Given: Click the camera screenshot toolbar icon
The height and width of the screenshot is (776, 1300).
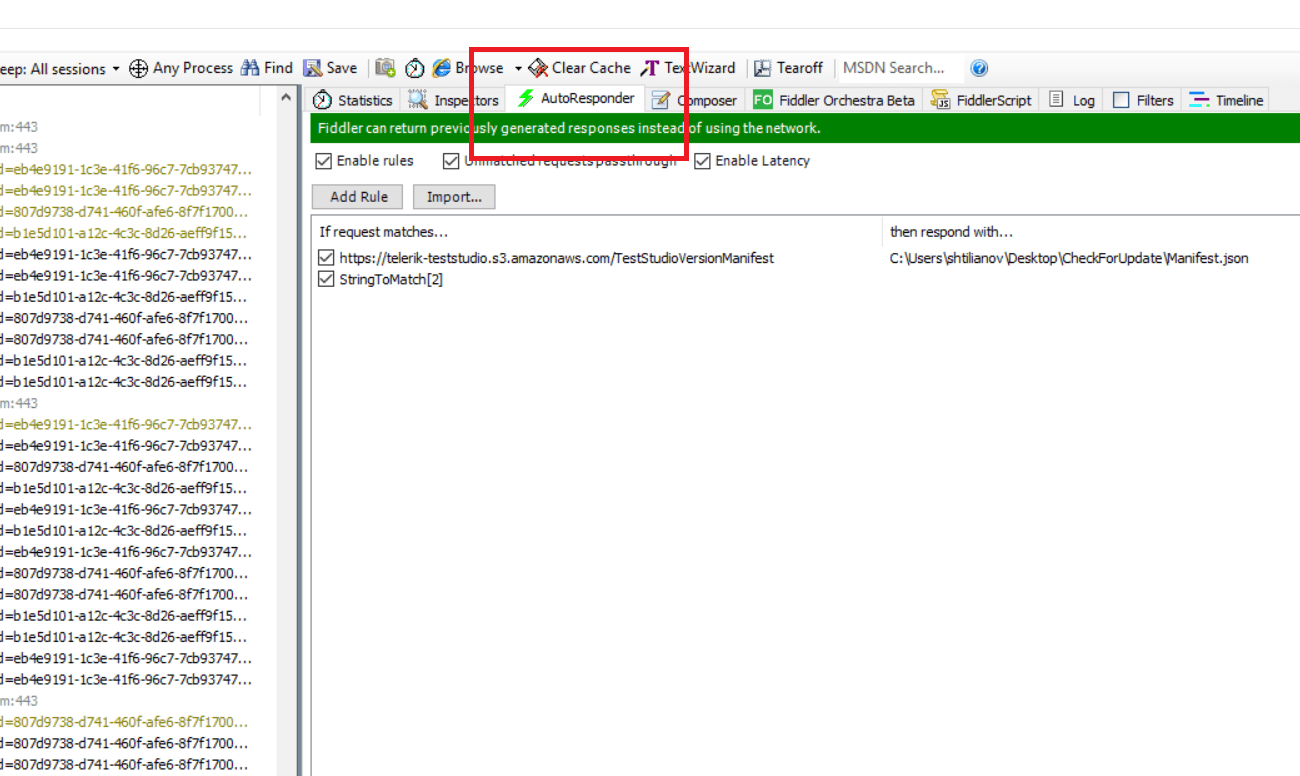Looking at the screenshot, I should click(385, 68).
